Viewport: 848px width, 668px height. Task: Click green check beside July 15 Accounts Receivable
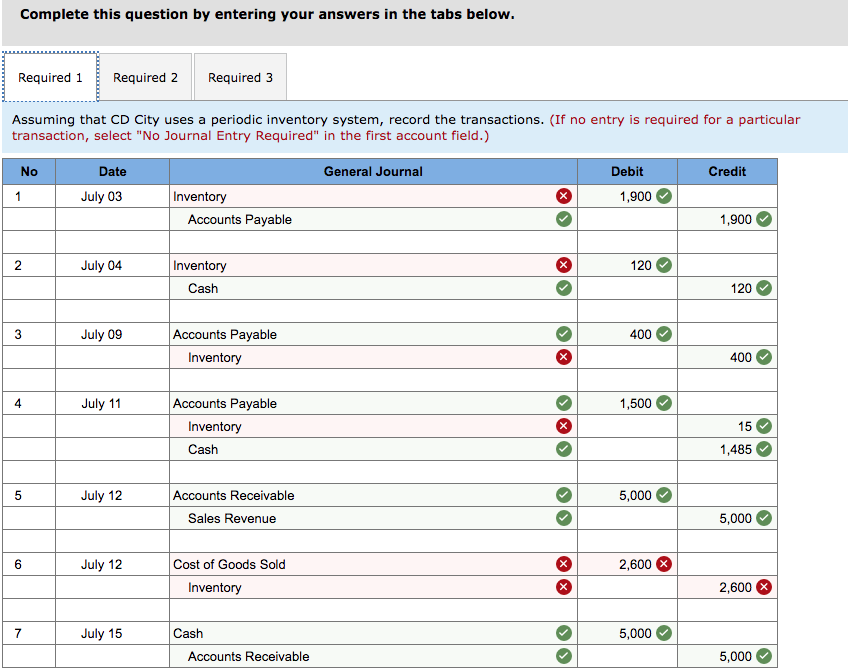[x=564, y=656]
